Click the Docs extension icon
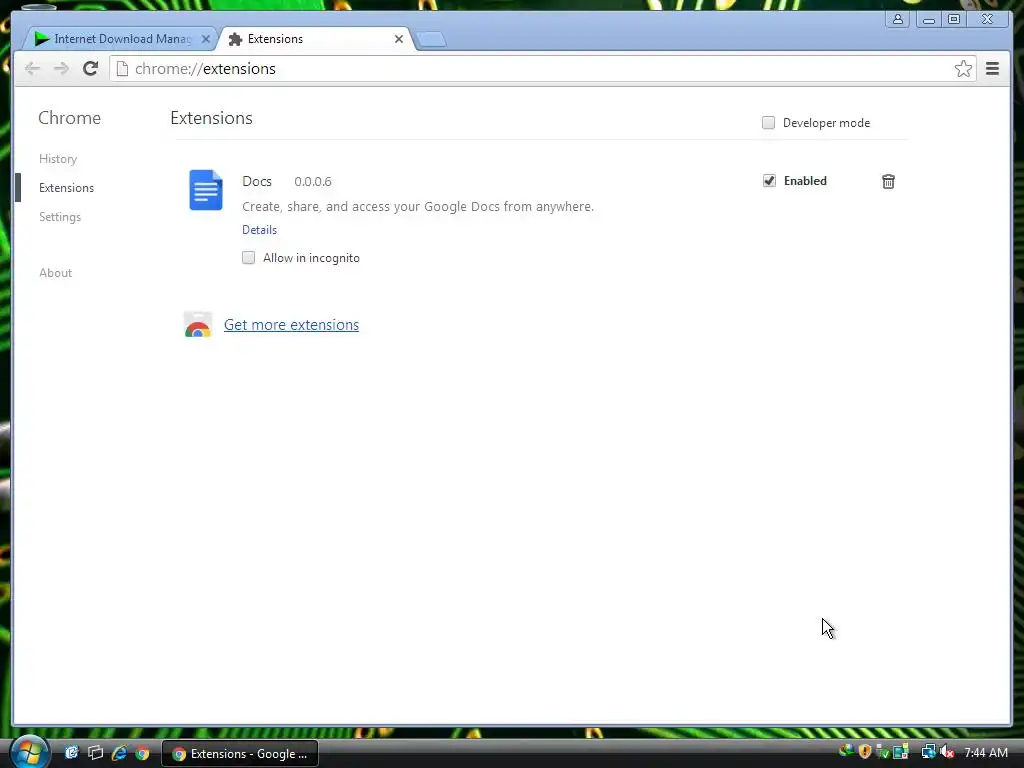The image size is (1024, 768). [x=206, y=190]
